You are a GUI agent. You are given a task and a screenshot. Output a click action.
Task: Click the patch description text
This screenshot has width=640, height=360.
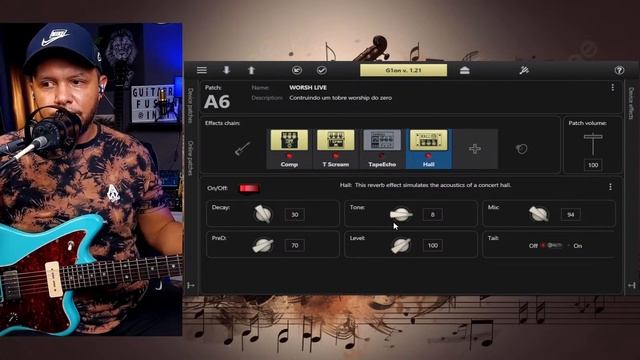coord(340,98)
